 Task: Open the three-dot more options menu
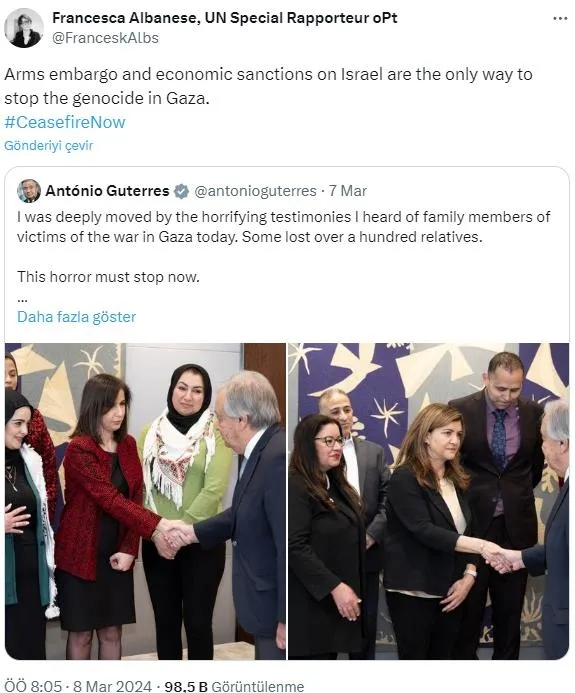tap(560, 19)
